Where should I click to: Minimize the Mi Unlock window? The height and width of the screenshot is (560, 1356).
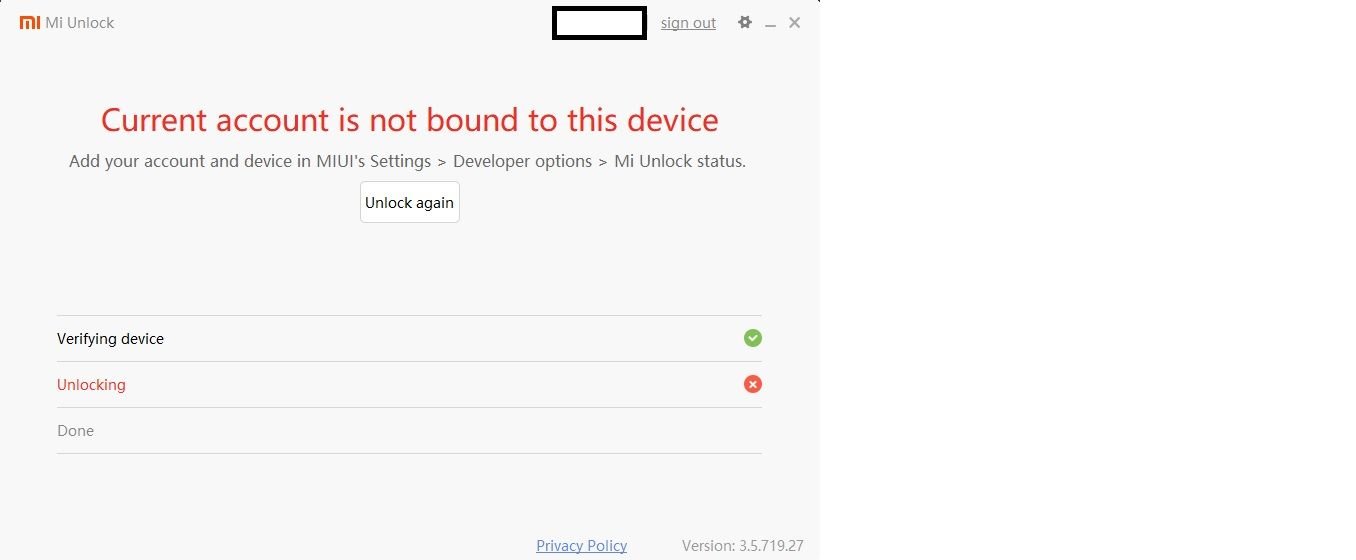click(x=771, y=24)
